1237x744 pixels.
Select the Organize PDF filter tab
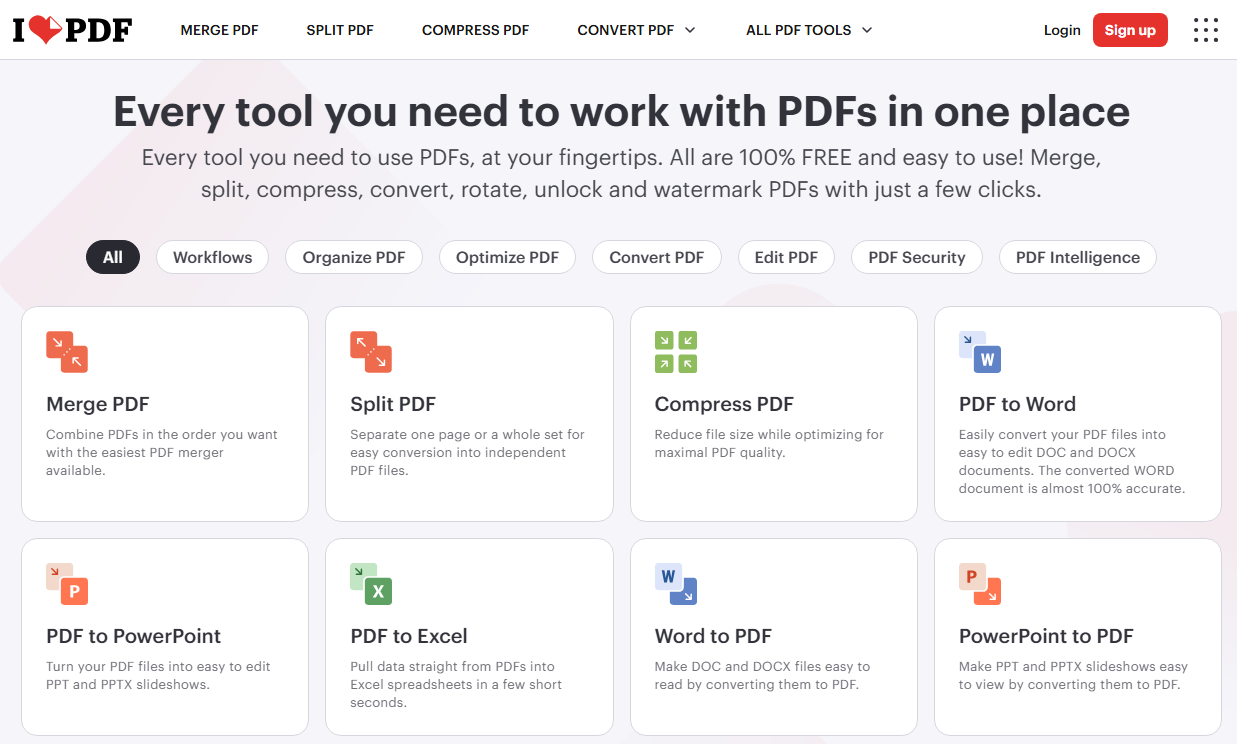(354, 257)
